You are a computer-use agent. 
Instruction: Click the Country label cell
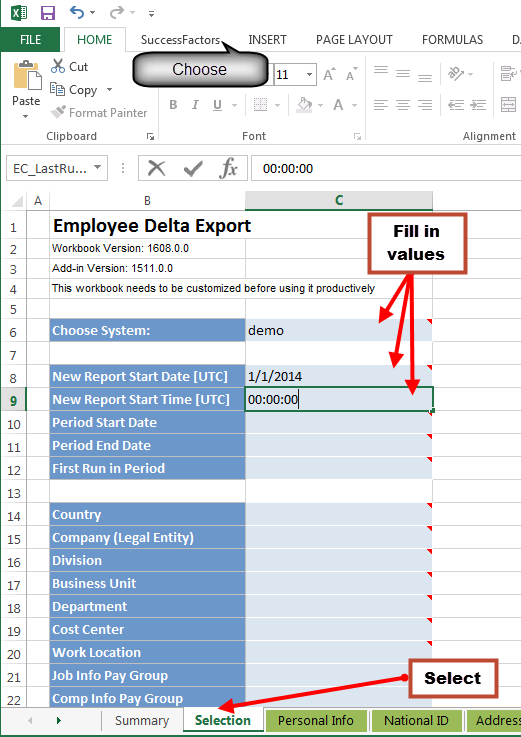pyautogui.click(x=147, y=515)
